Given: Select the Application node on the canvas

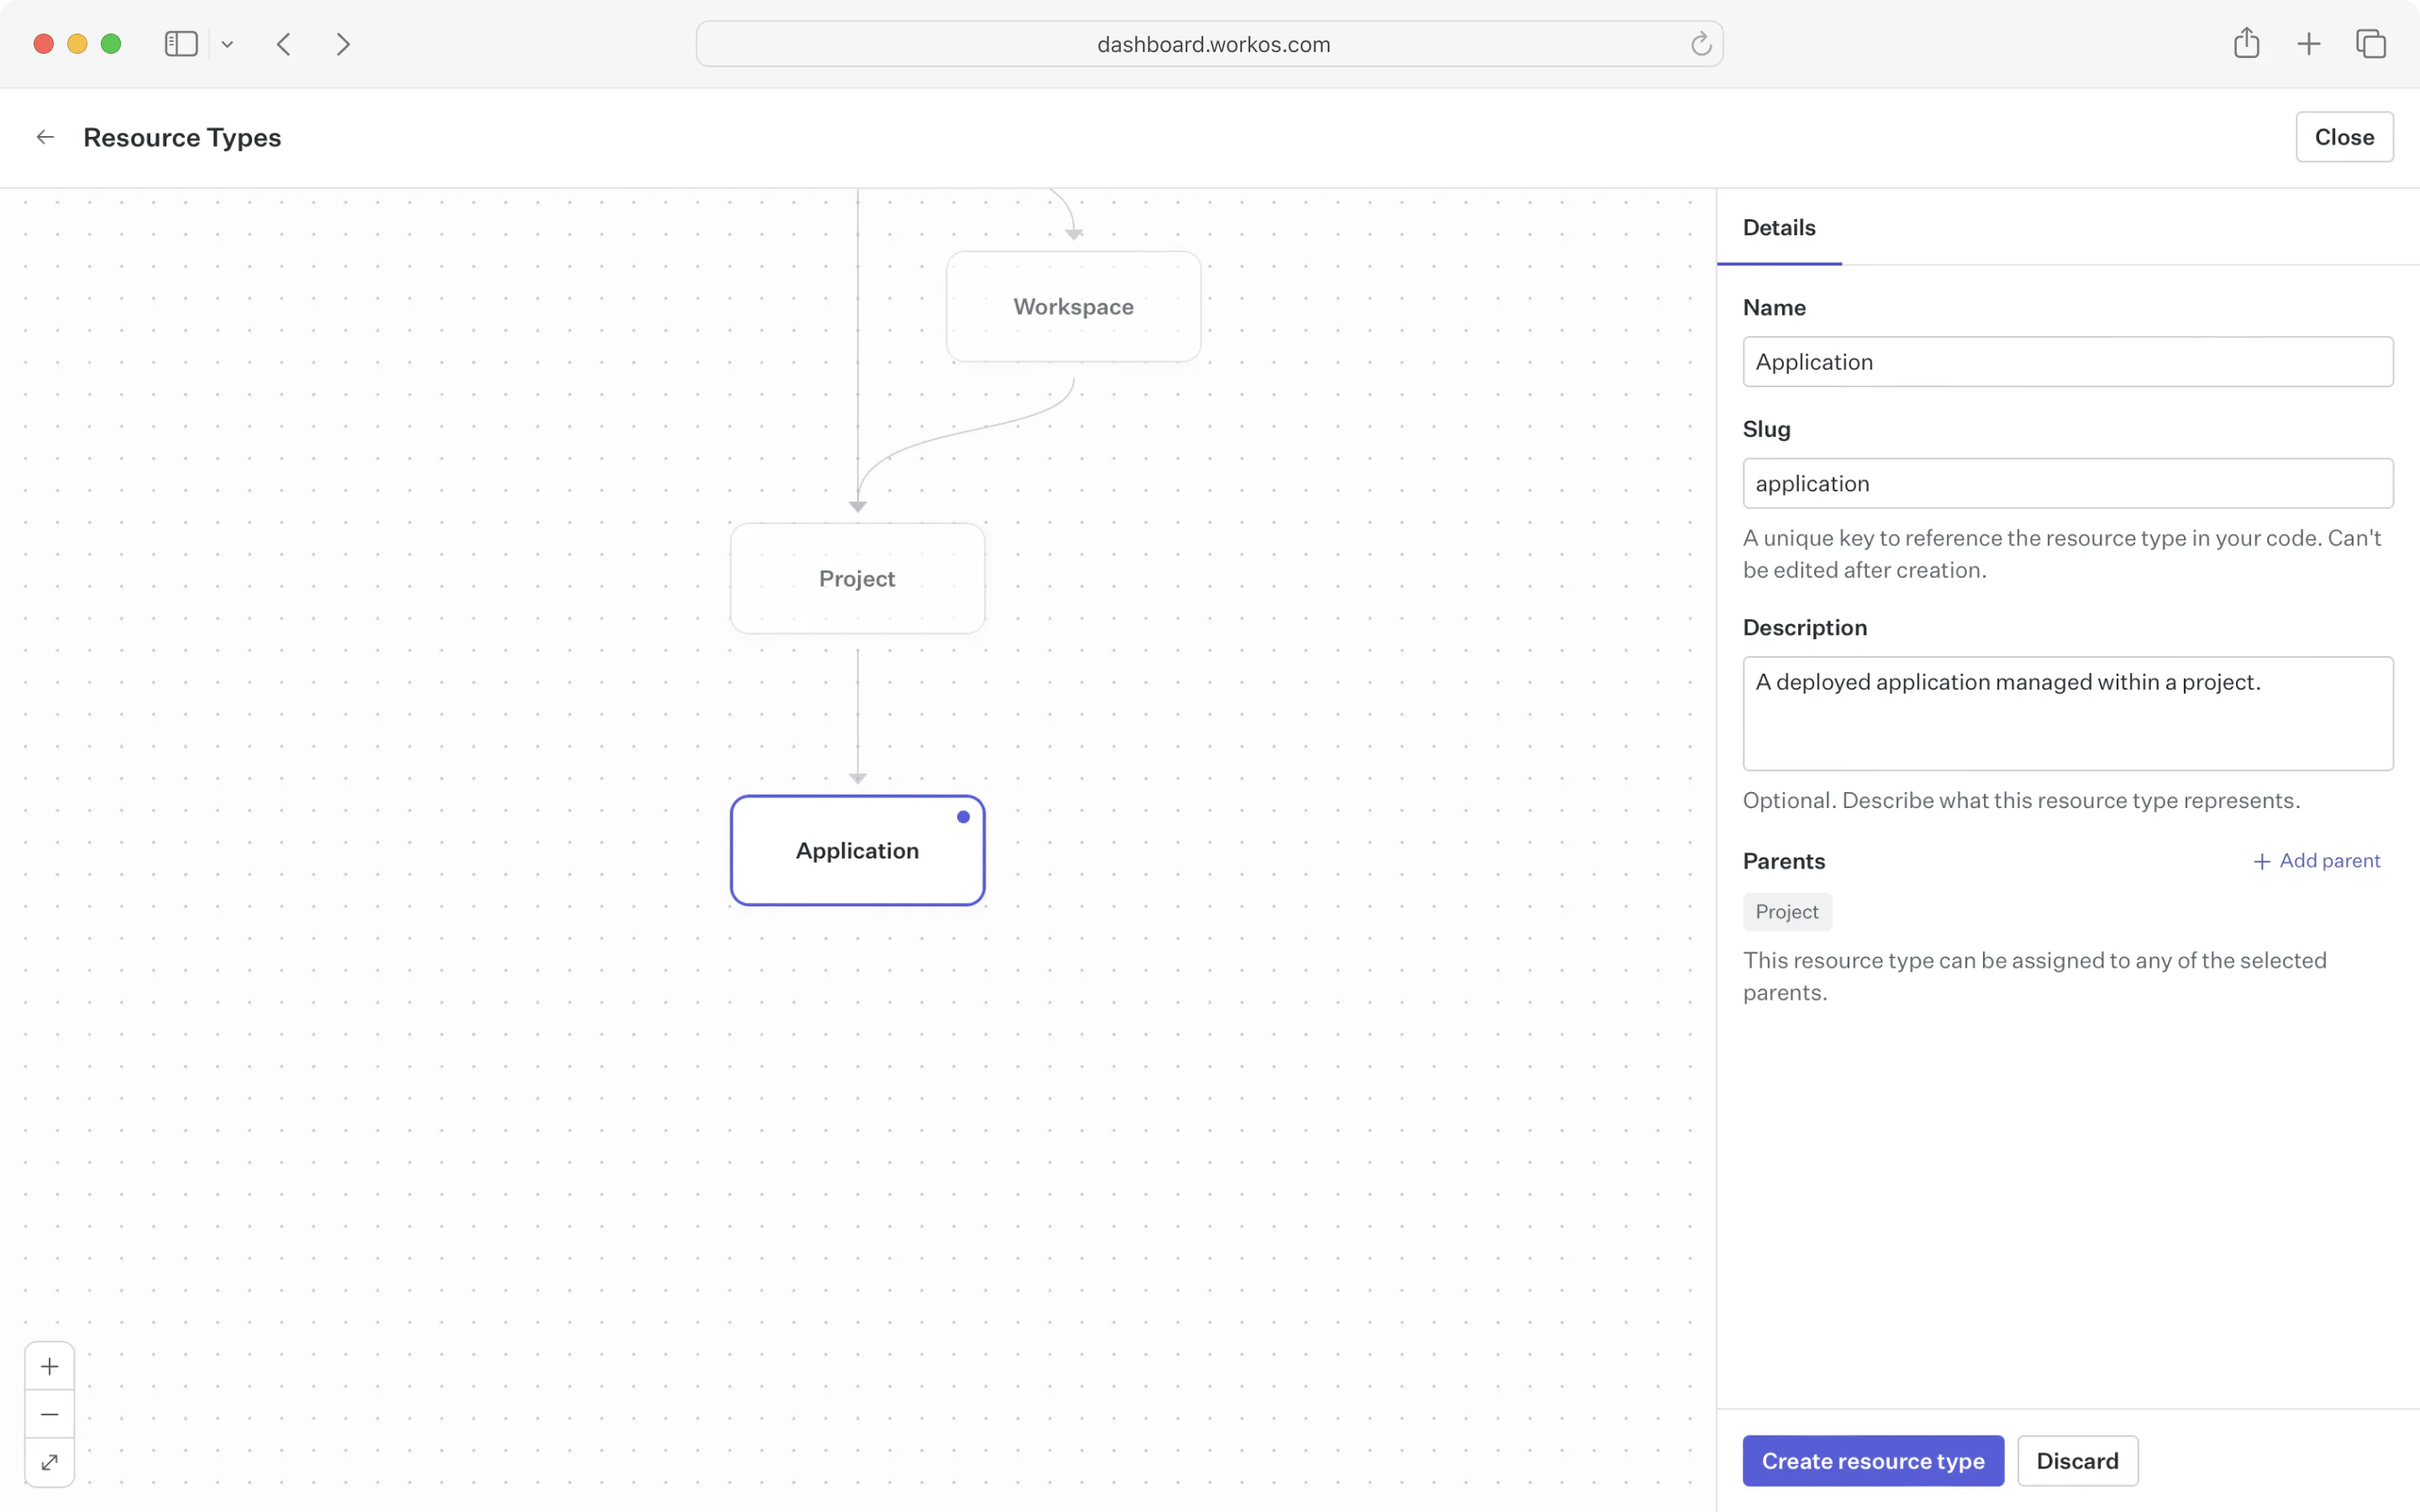Looking at the screenshot, I should (x=857, y=850).
